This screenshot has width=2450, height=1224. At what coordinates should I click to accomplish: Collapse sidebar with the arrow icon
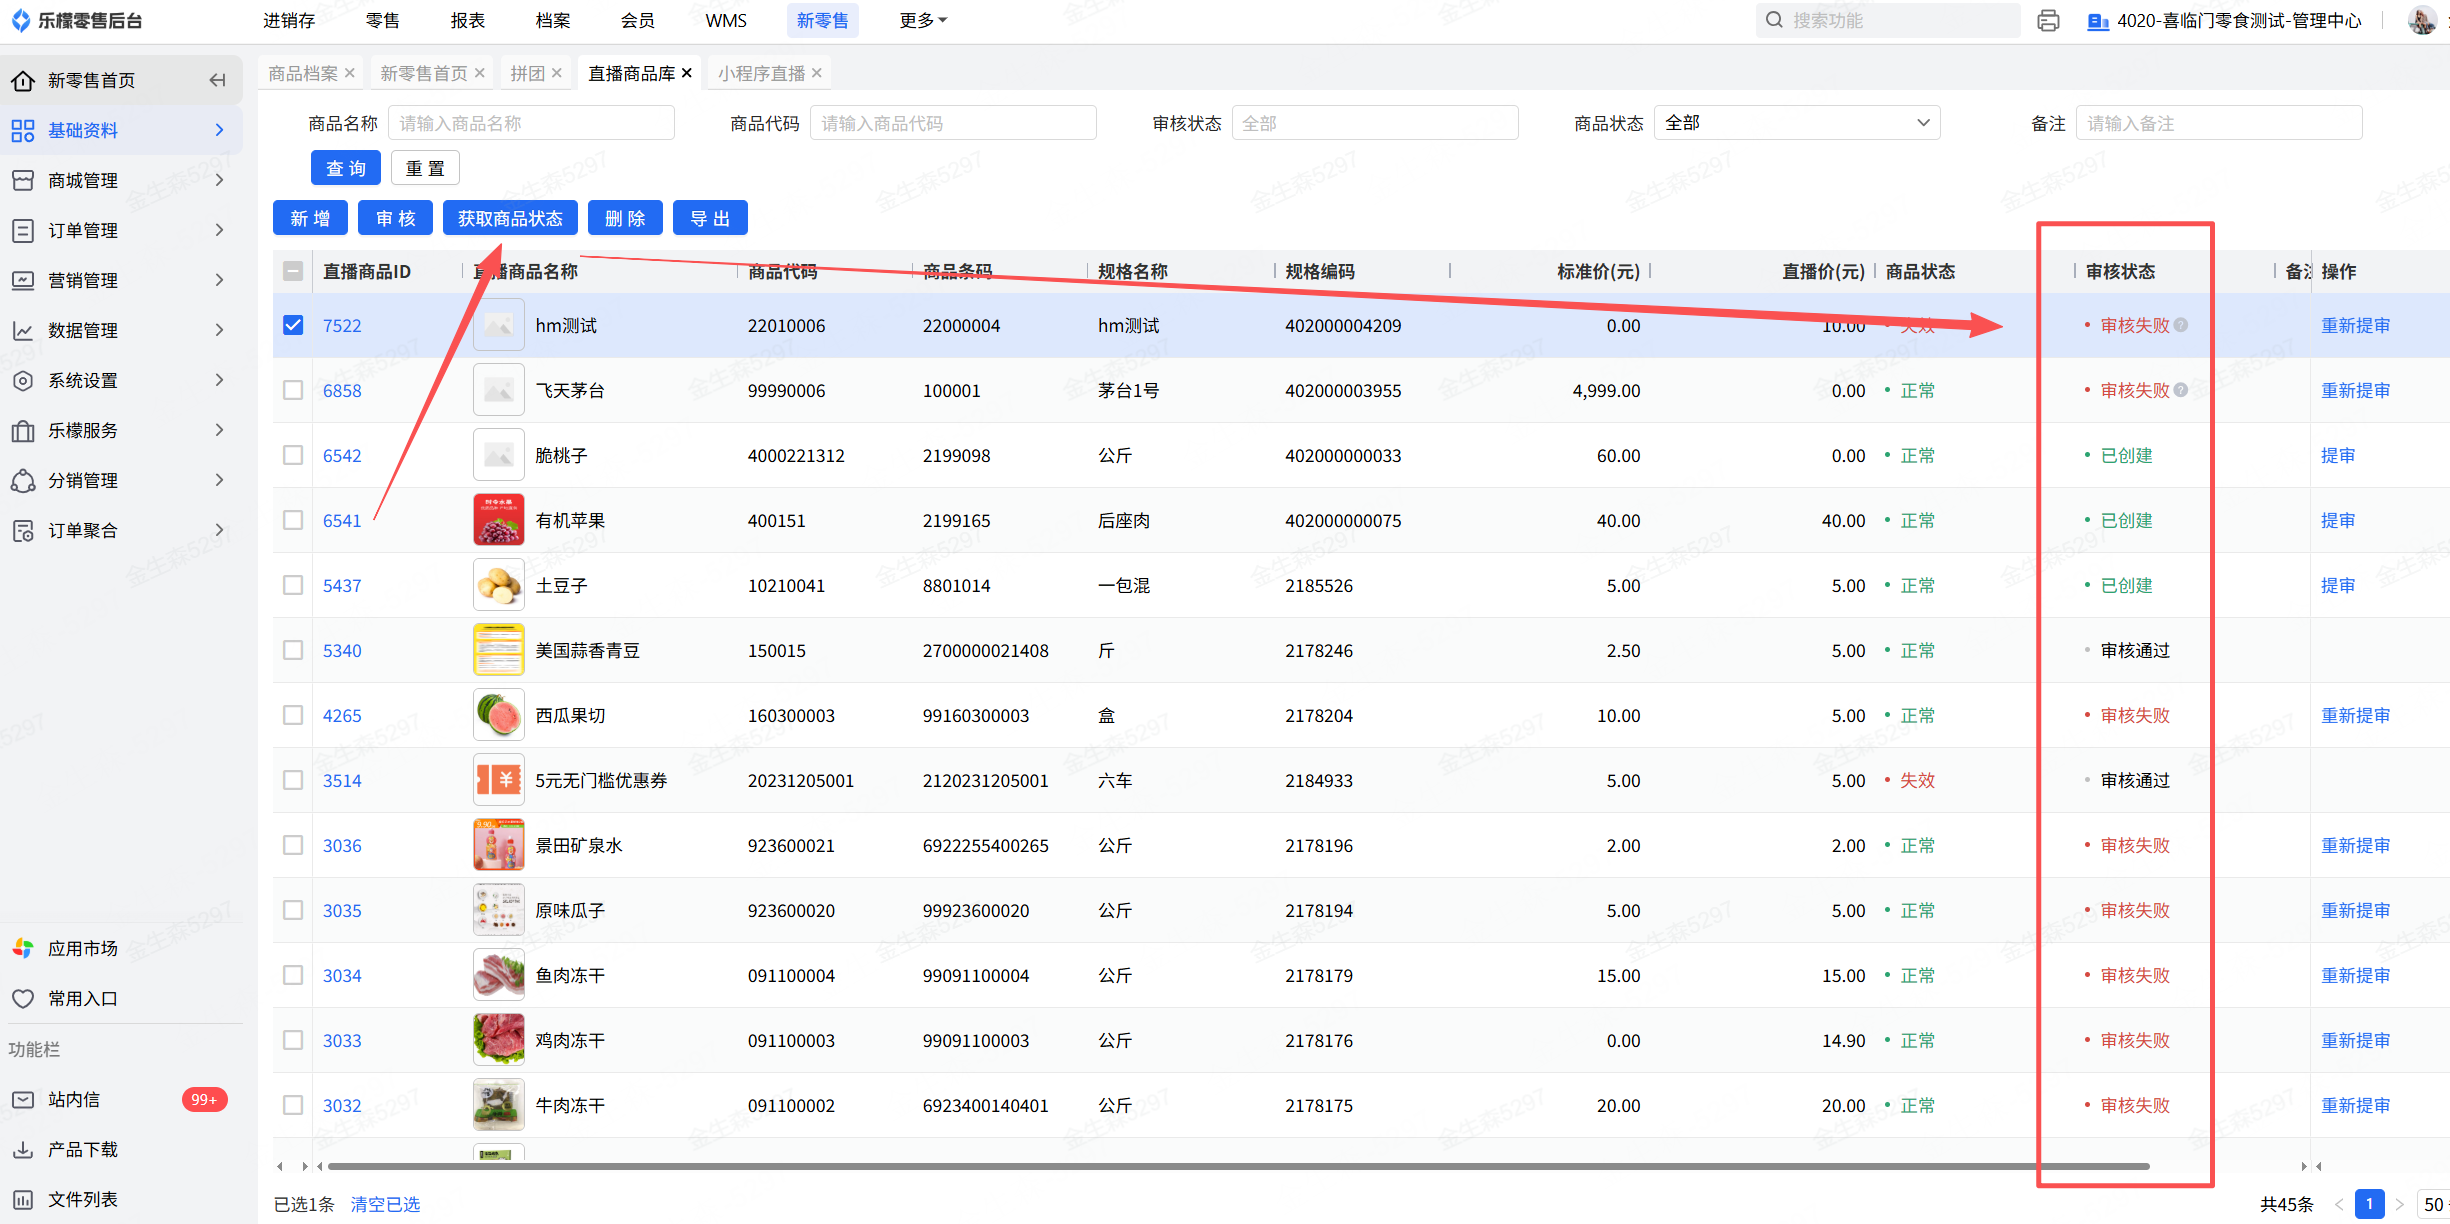coord(217,80)
